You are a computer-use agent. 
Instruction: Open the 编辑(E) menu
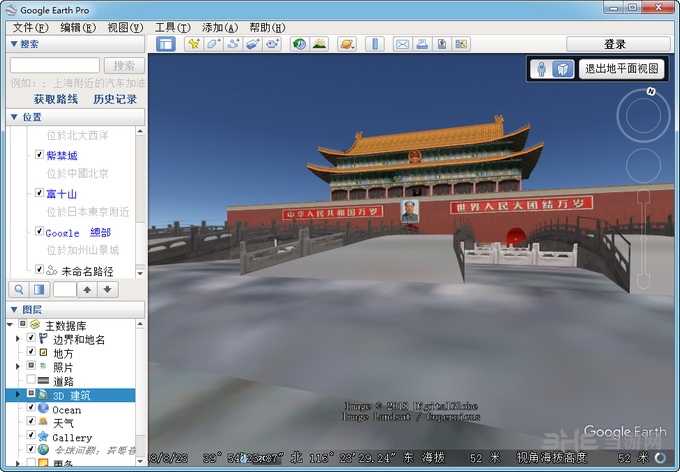[78, 28]
